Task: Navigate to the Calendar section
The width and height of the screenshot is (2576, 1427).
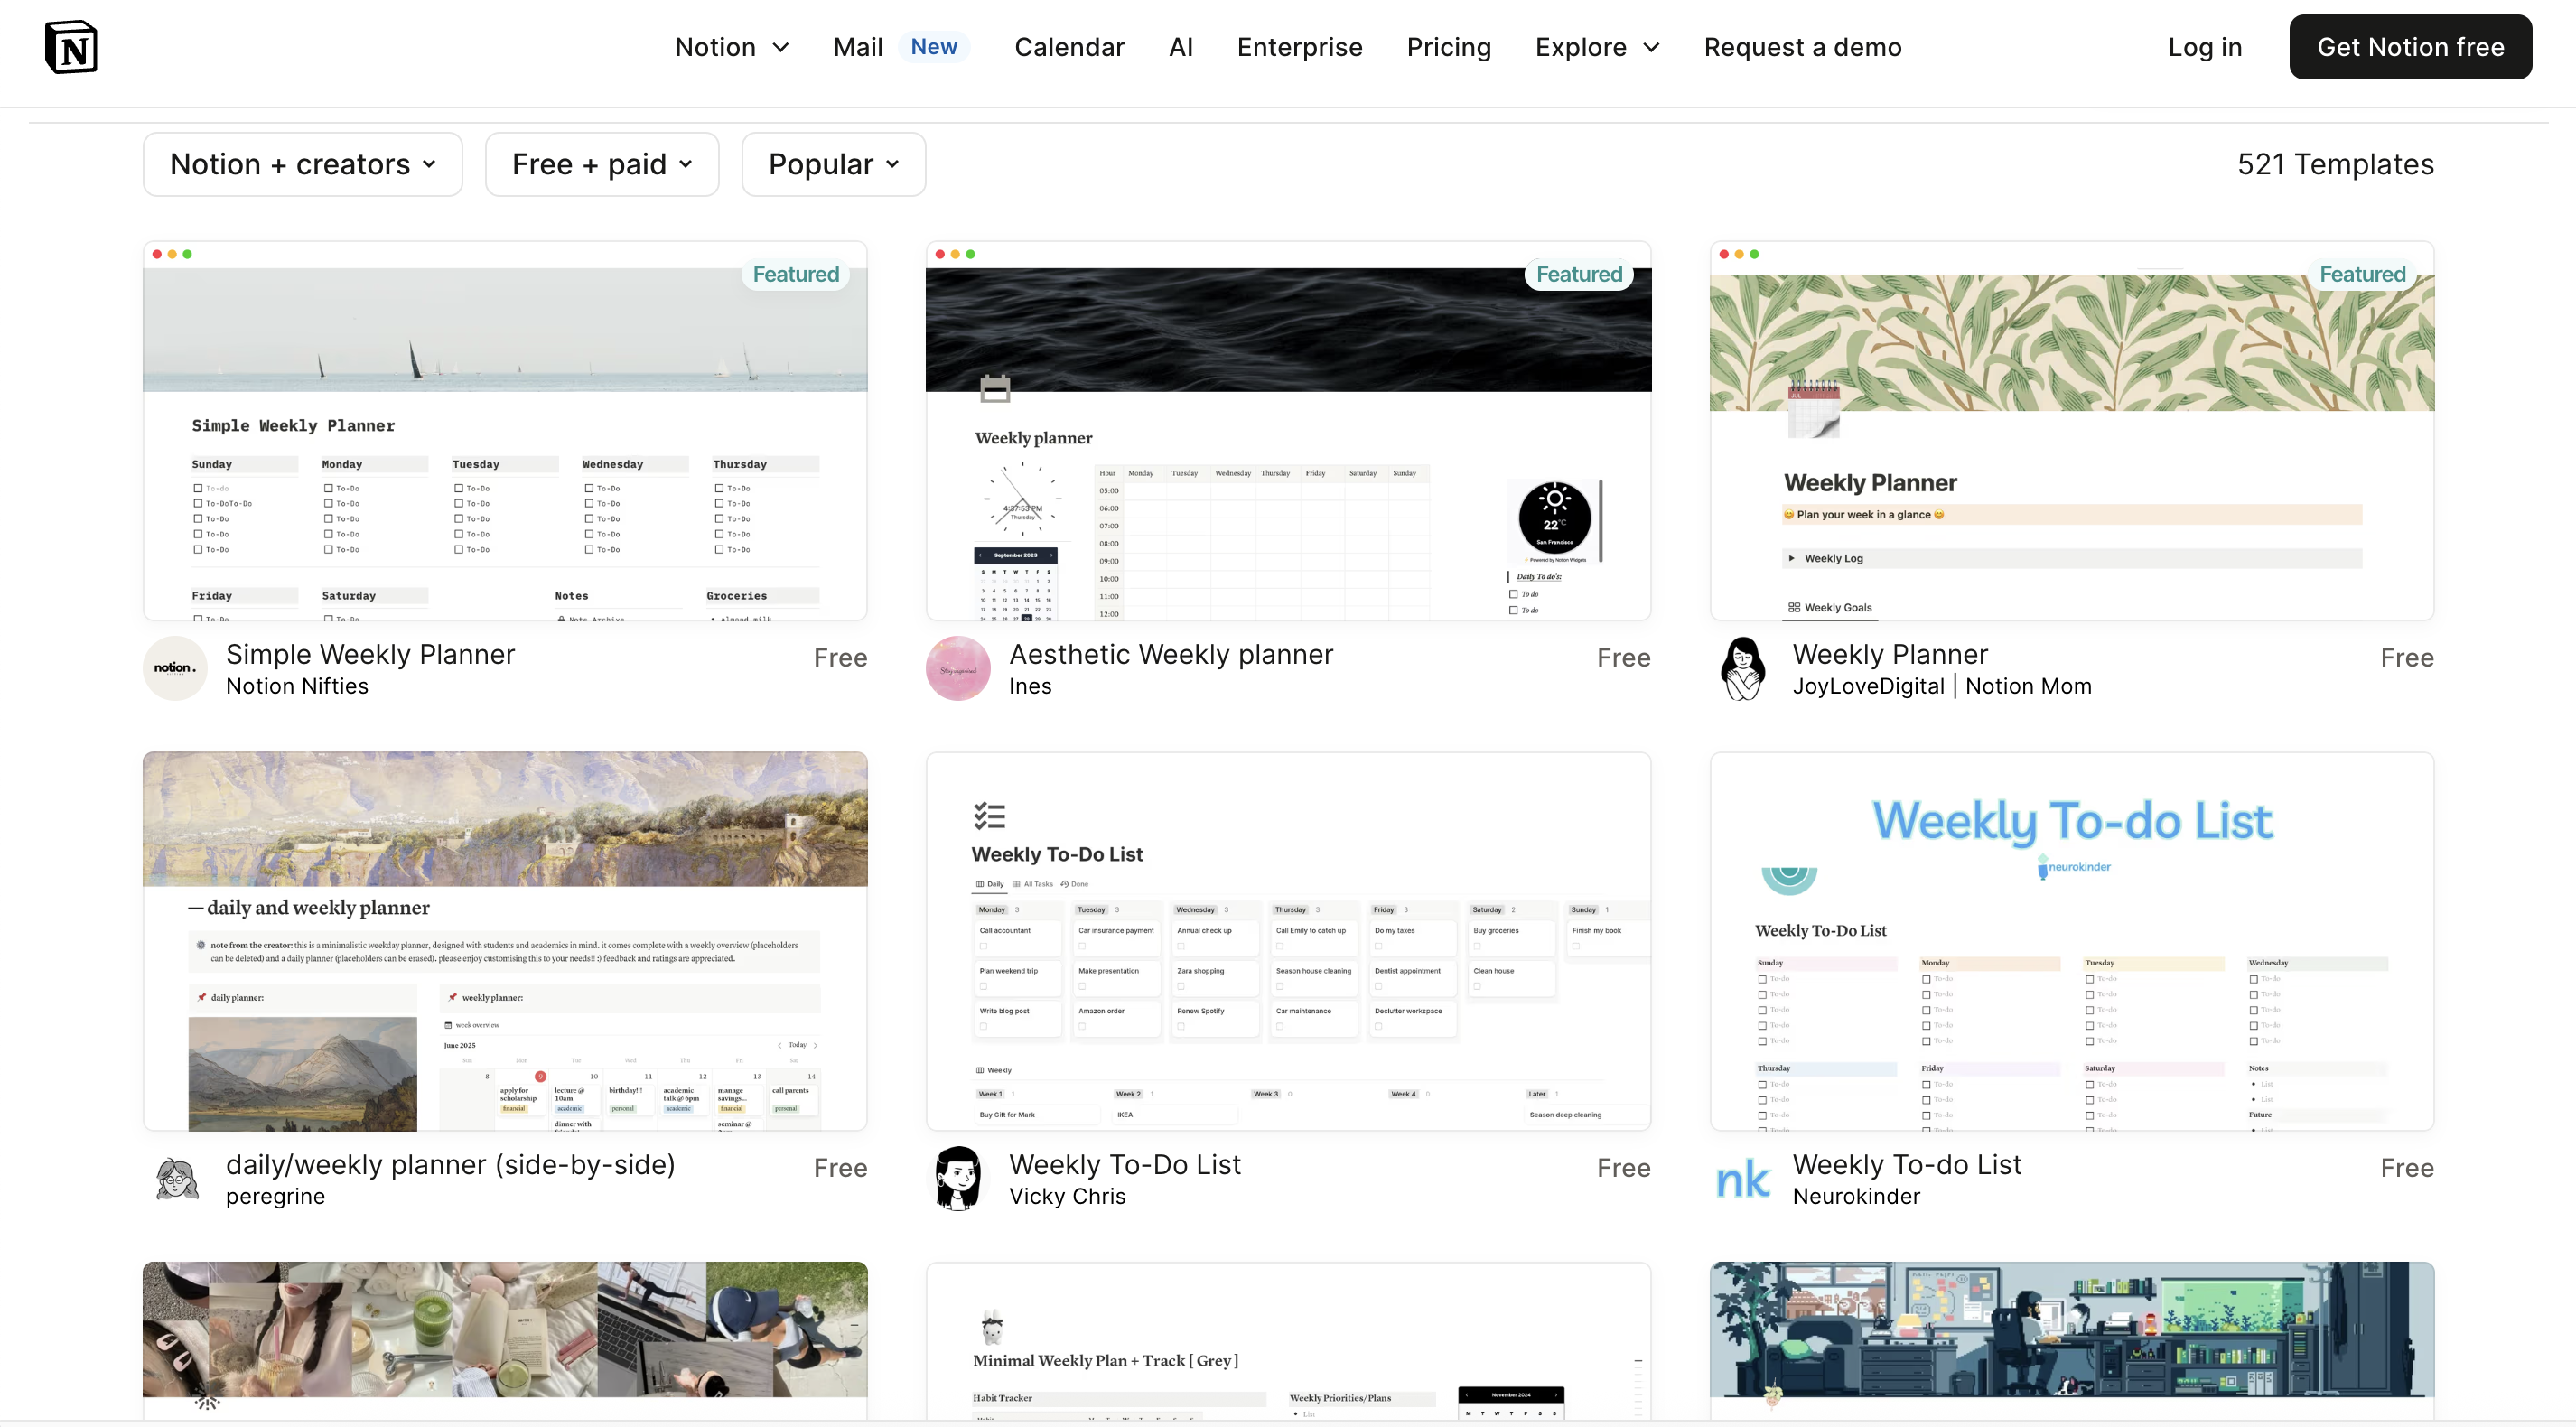Action: (1069, 47)
